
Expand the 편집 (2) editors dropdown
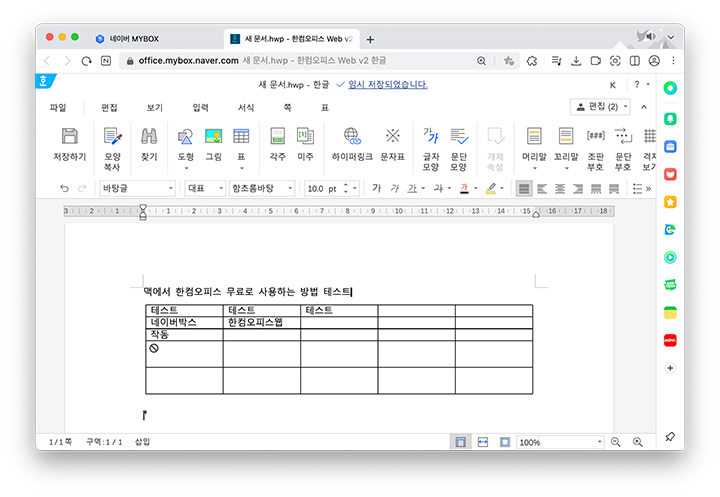(x=601, y=107)
